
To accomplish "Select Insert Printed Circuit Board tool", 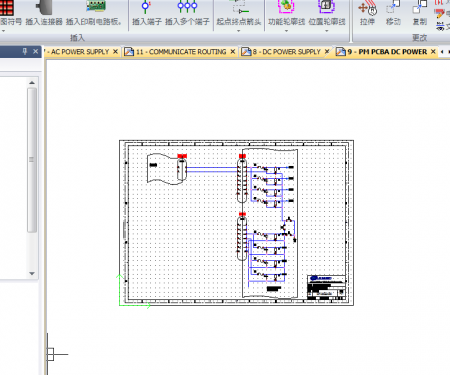I will pyautogui.click(x=96, y=6).
